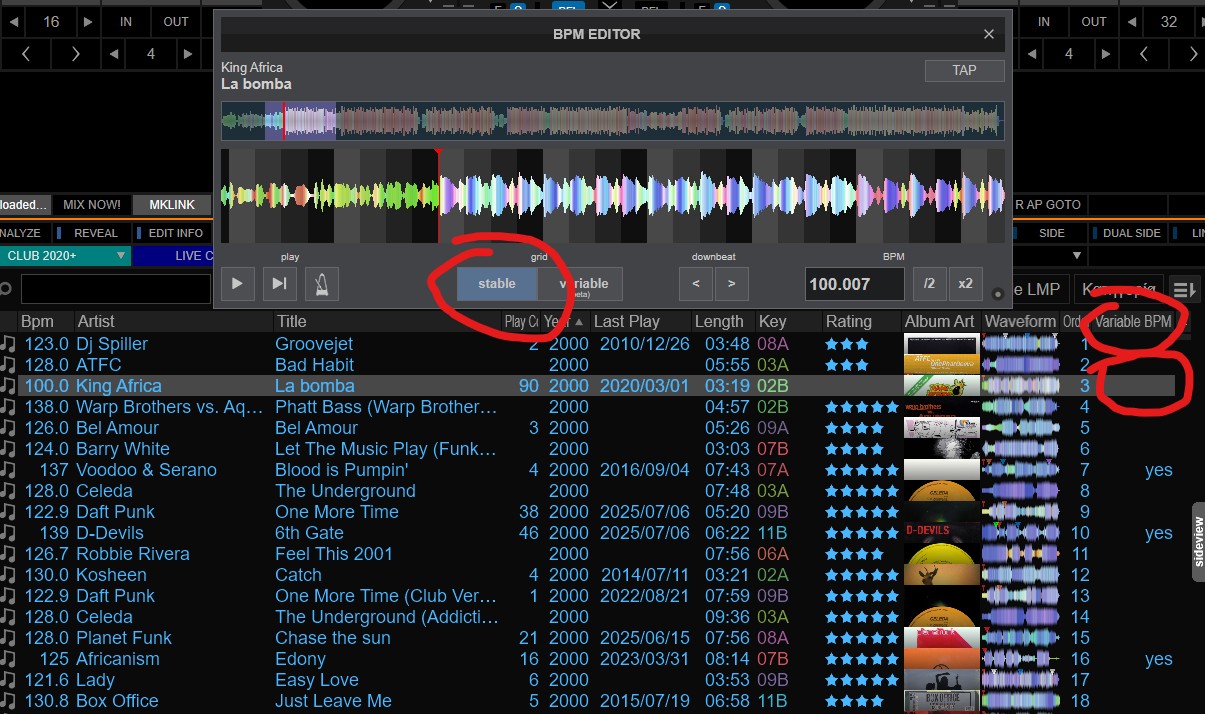The height and width of the screenshot is (714, 1205).
Task: Shift the downbeat right with the > arrow
Action: tap(731, 284)
